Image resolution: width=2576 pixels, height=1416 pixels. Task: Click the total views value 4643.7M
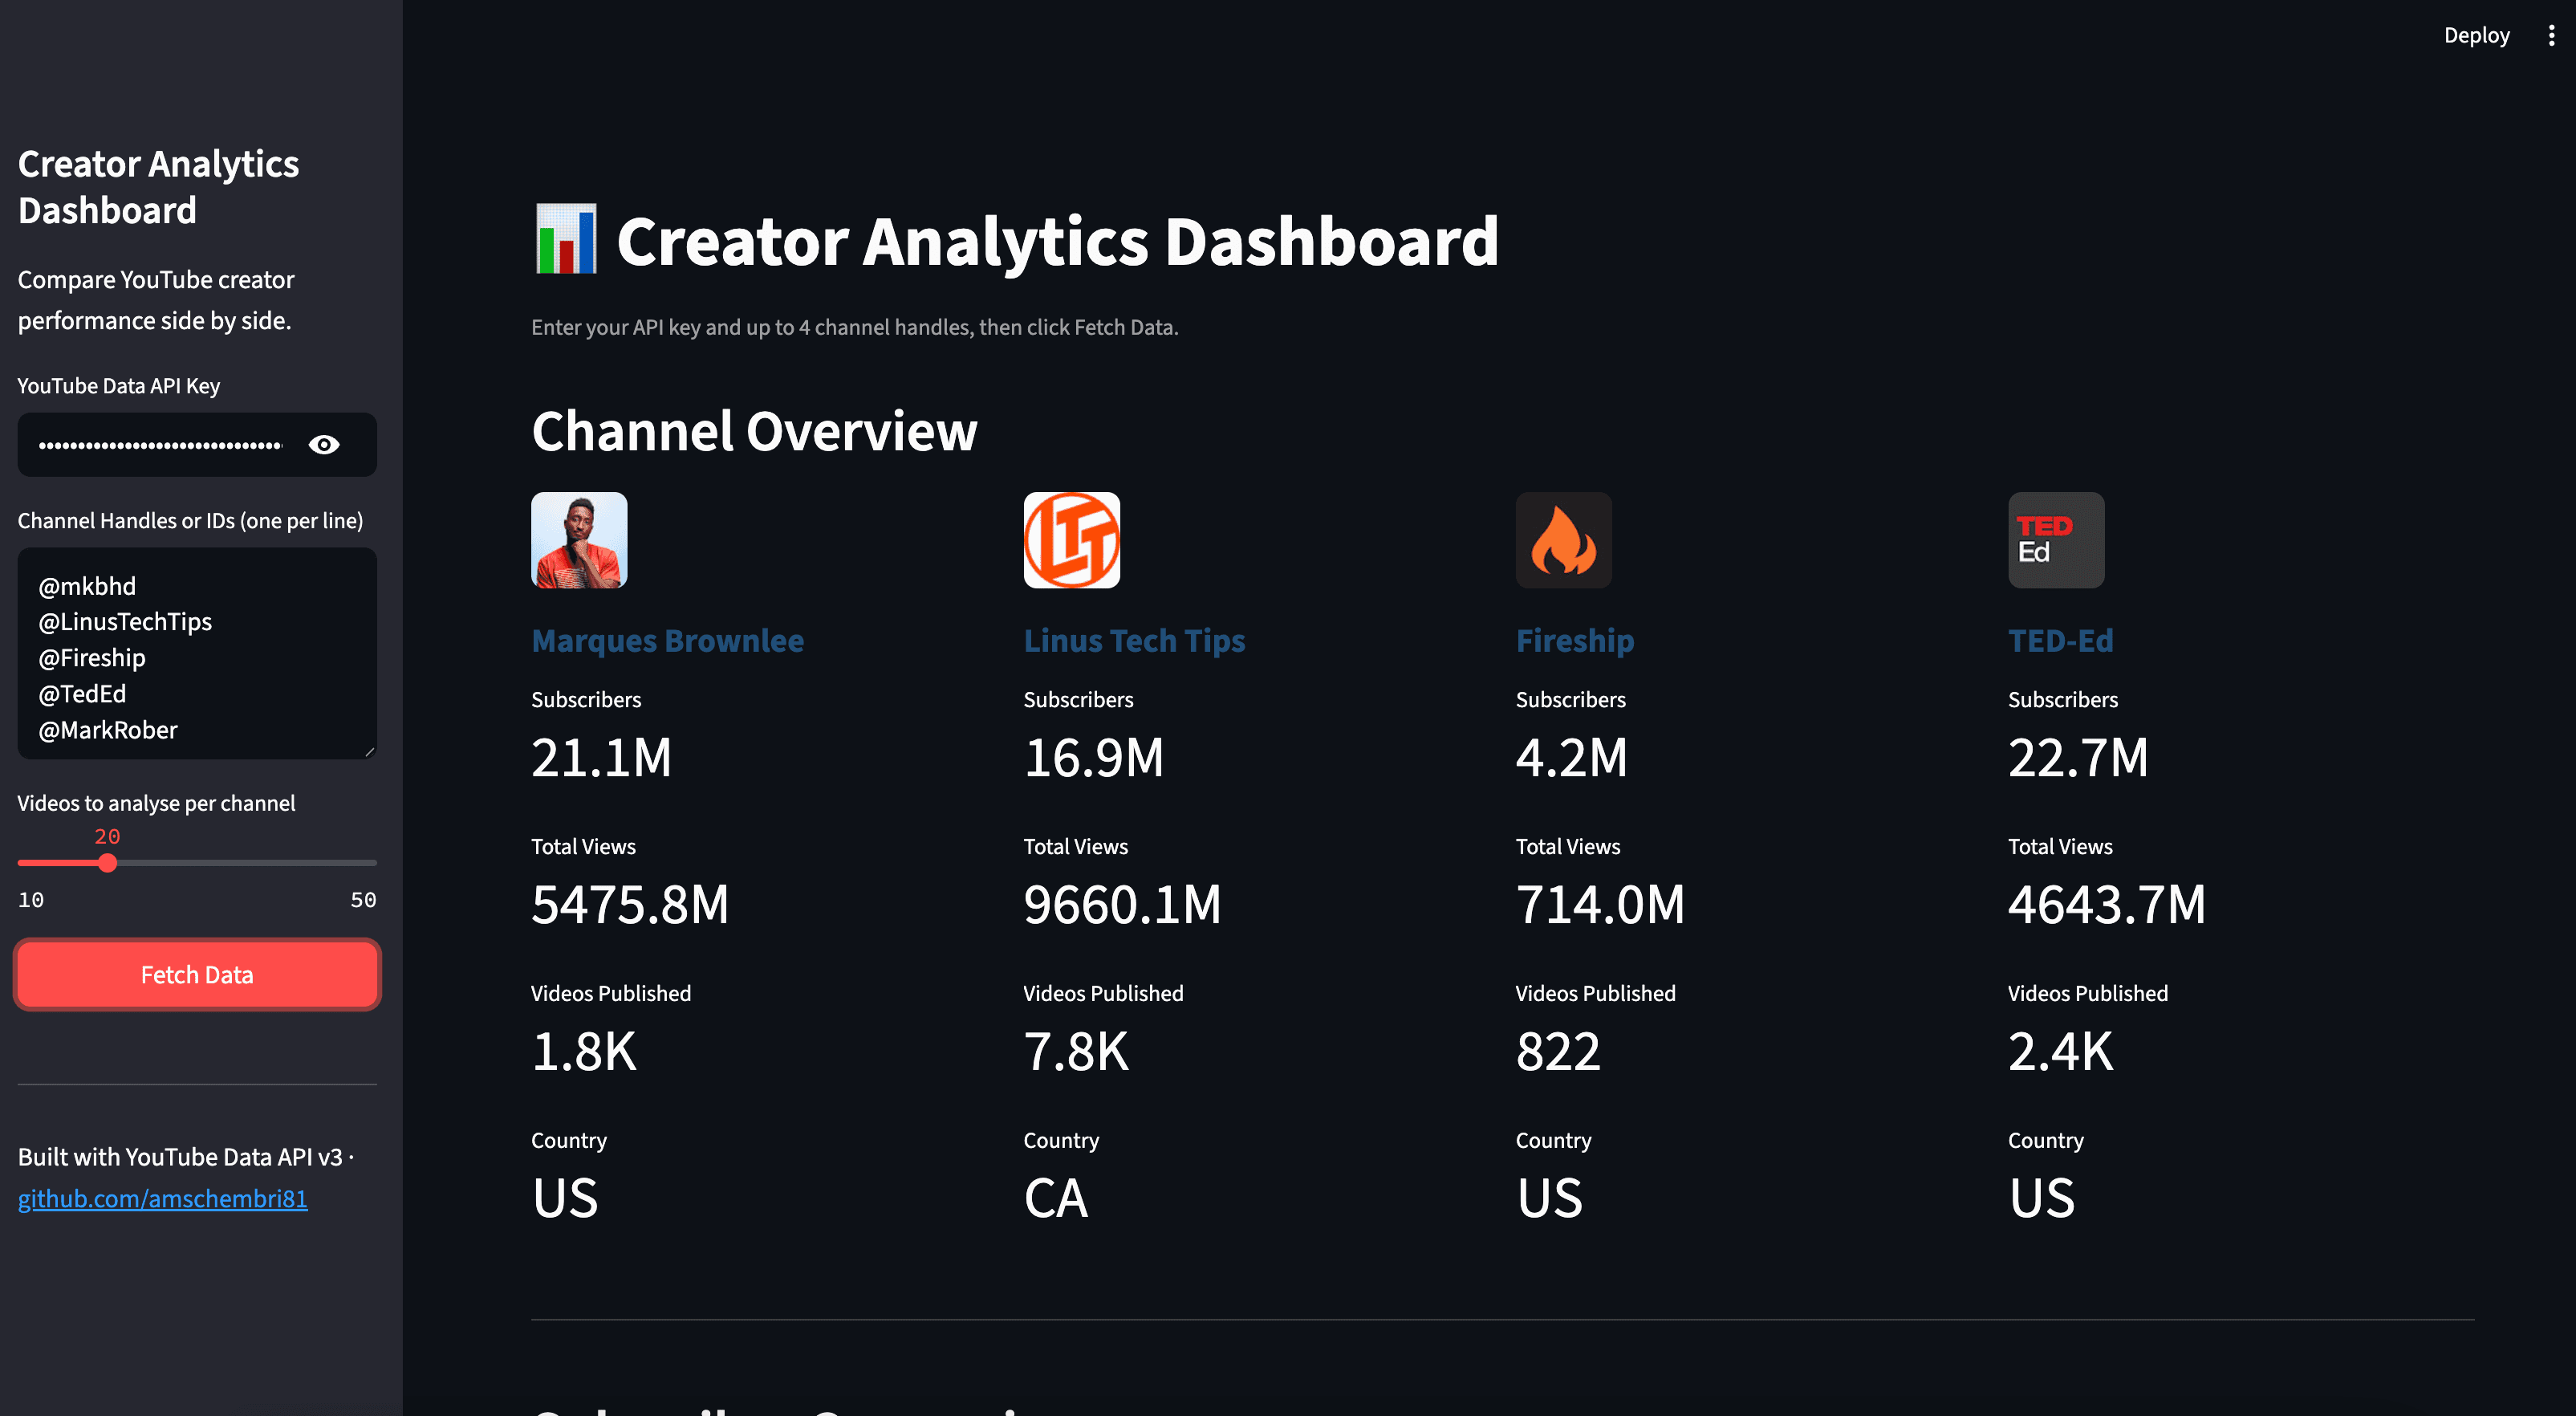pos(2107,904)
